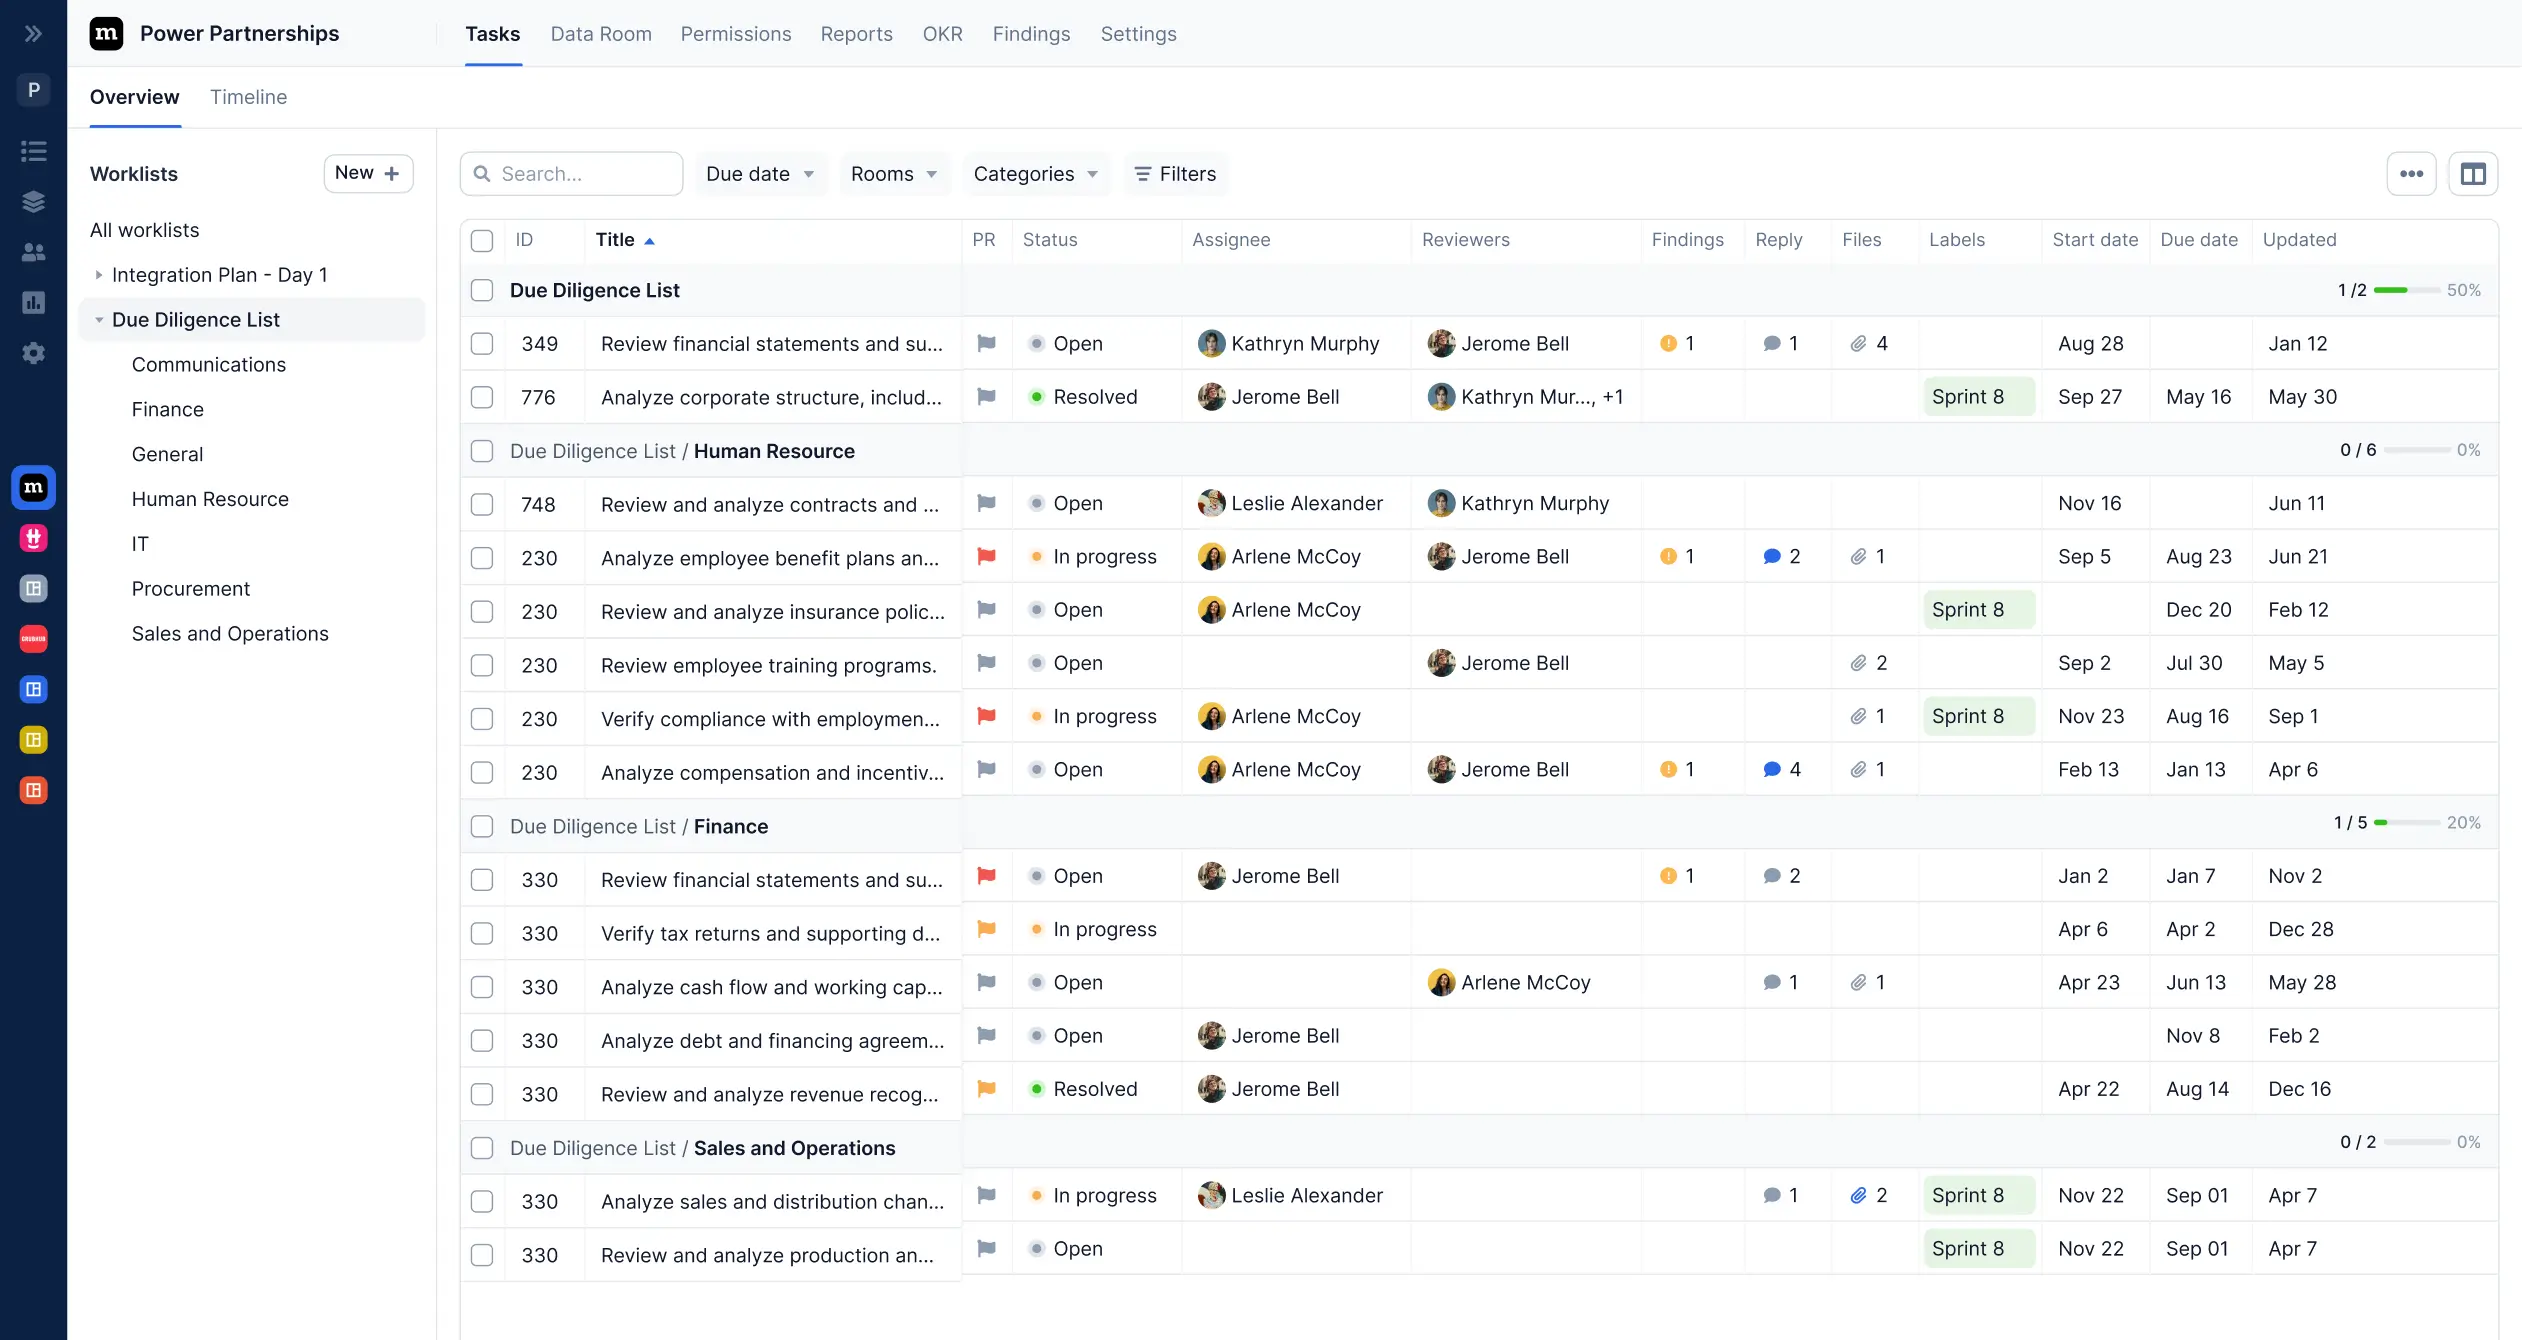Select the Due Diligence List group checkbox
The image size is (2522, 1340).
point(483,290)
